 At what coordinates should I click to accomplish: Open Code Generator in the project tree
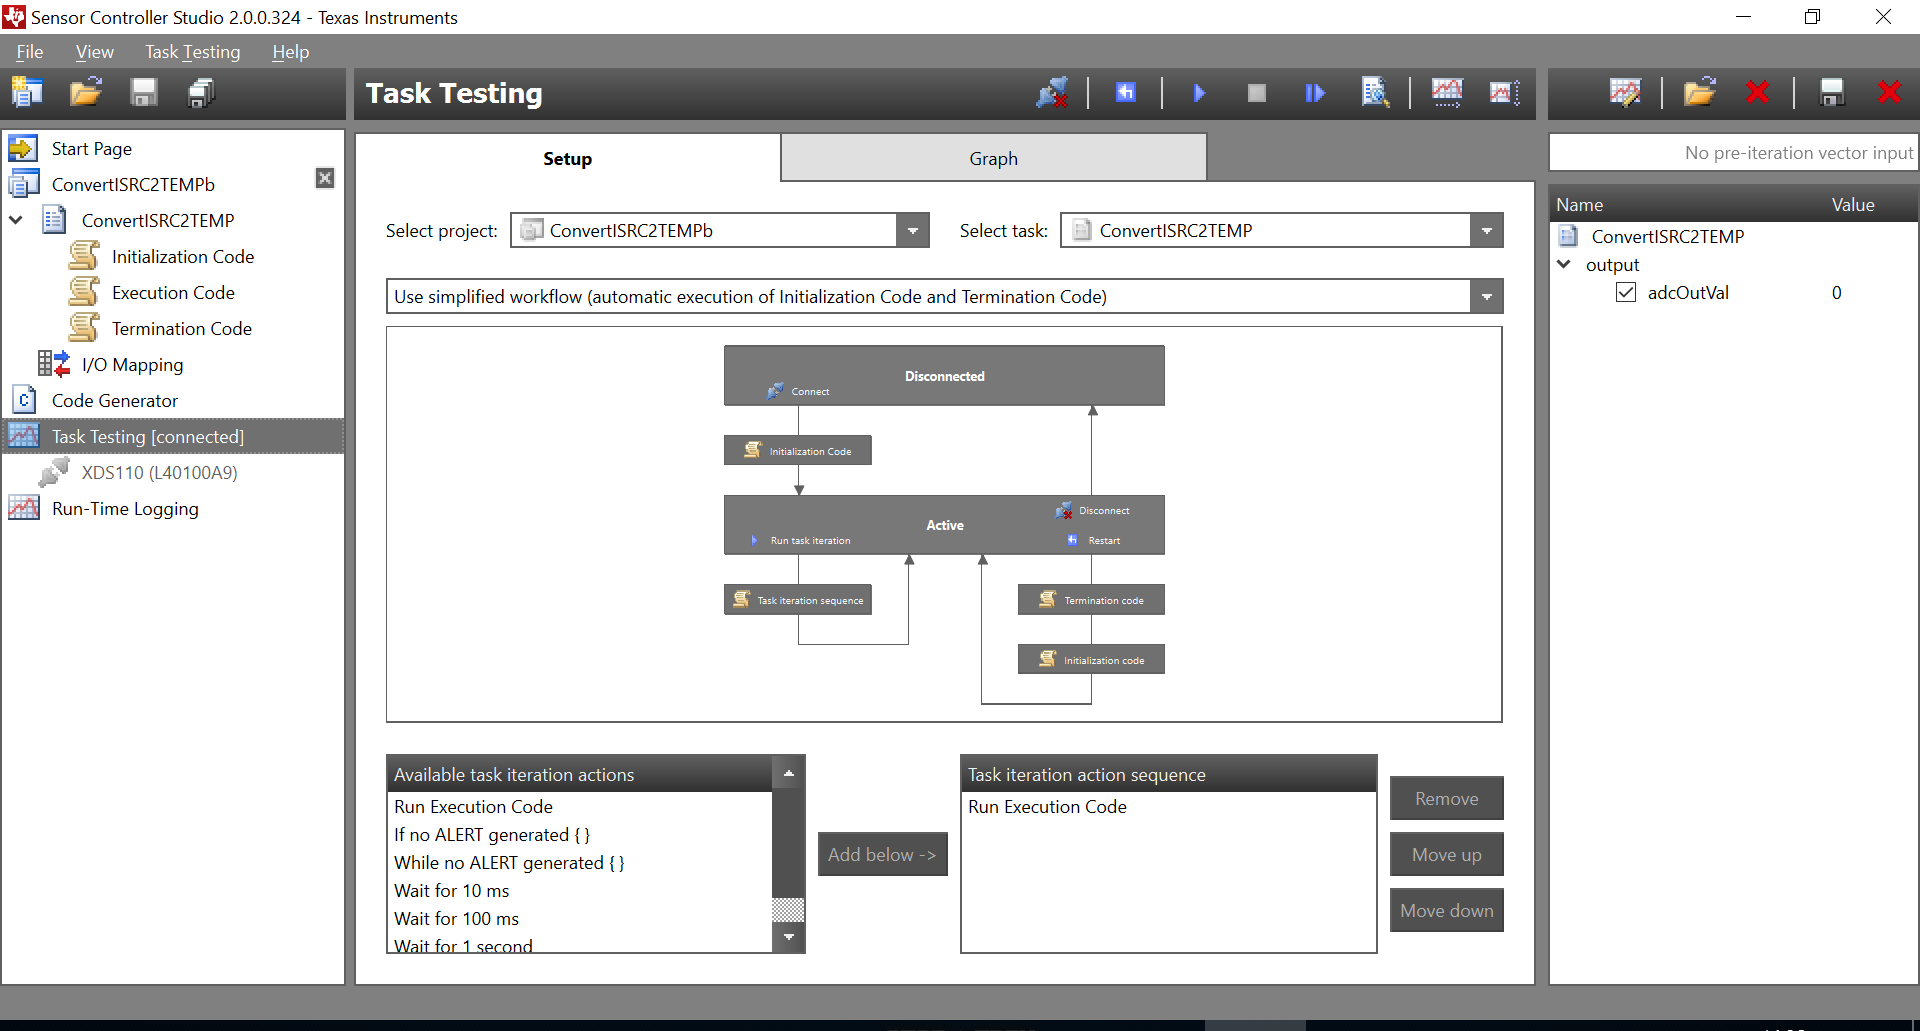[x=115, y=401]
